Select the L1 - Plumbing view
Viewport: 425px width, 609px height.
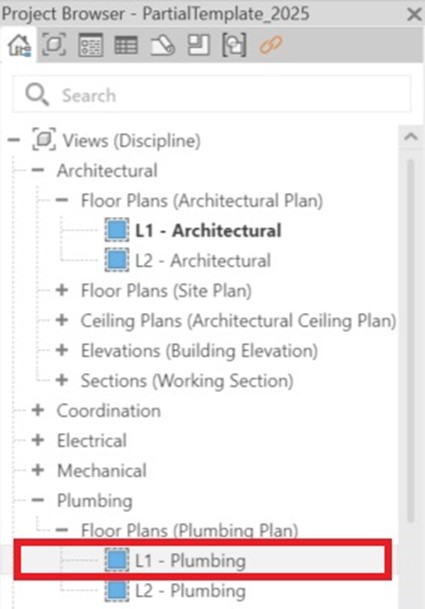[202, 560]
